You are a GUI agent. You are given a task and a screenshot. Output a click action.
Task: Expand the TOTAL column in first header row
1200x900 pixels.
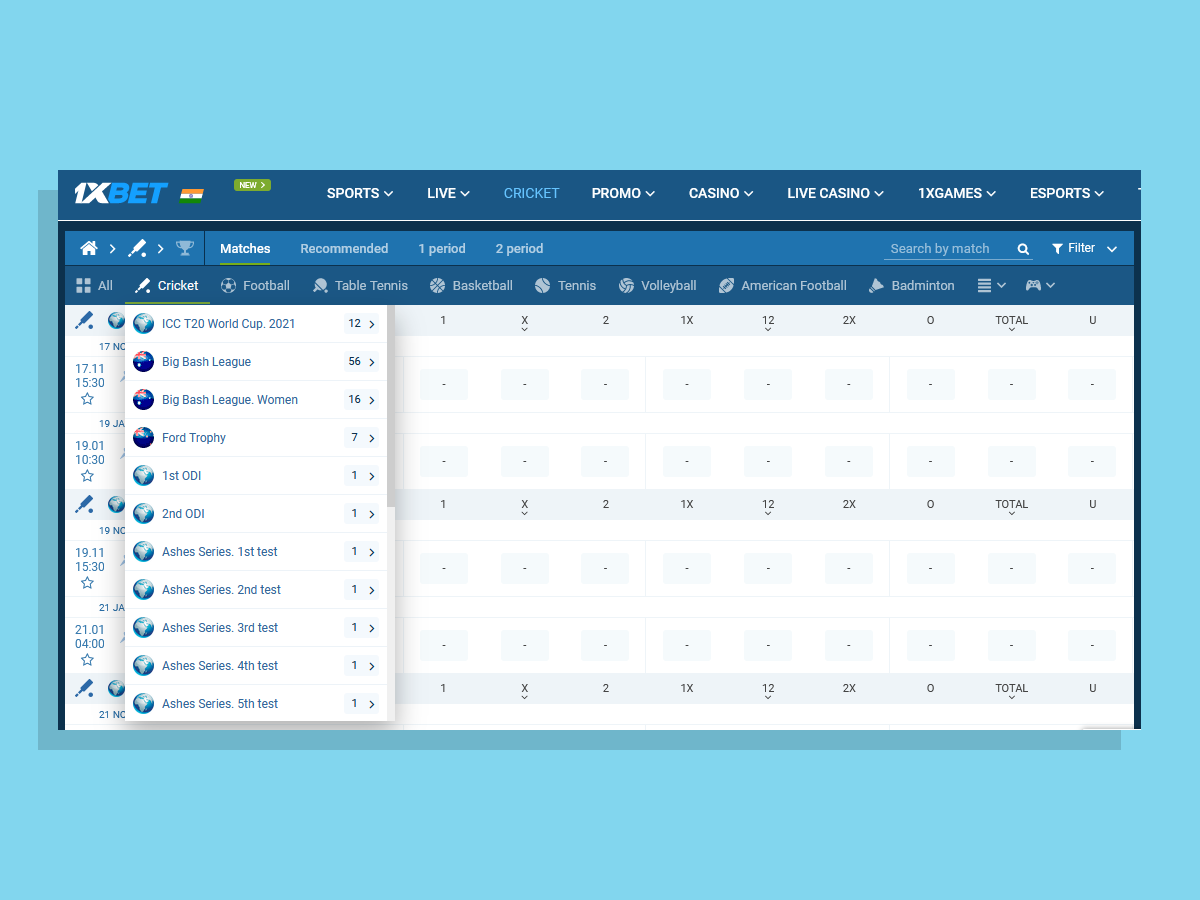tap(1011, 323)
